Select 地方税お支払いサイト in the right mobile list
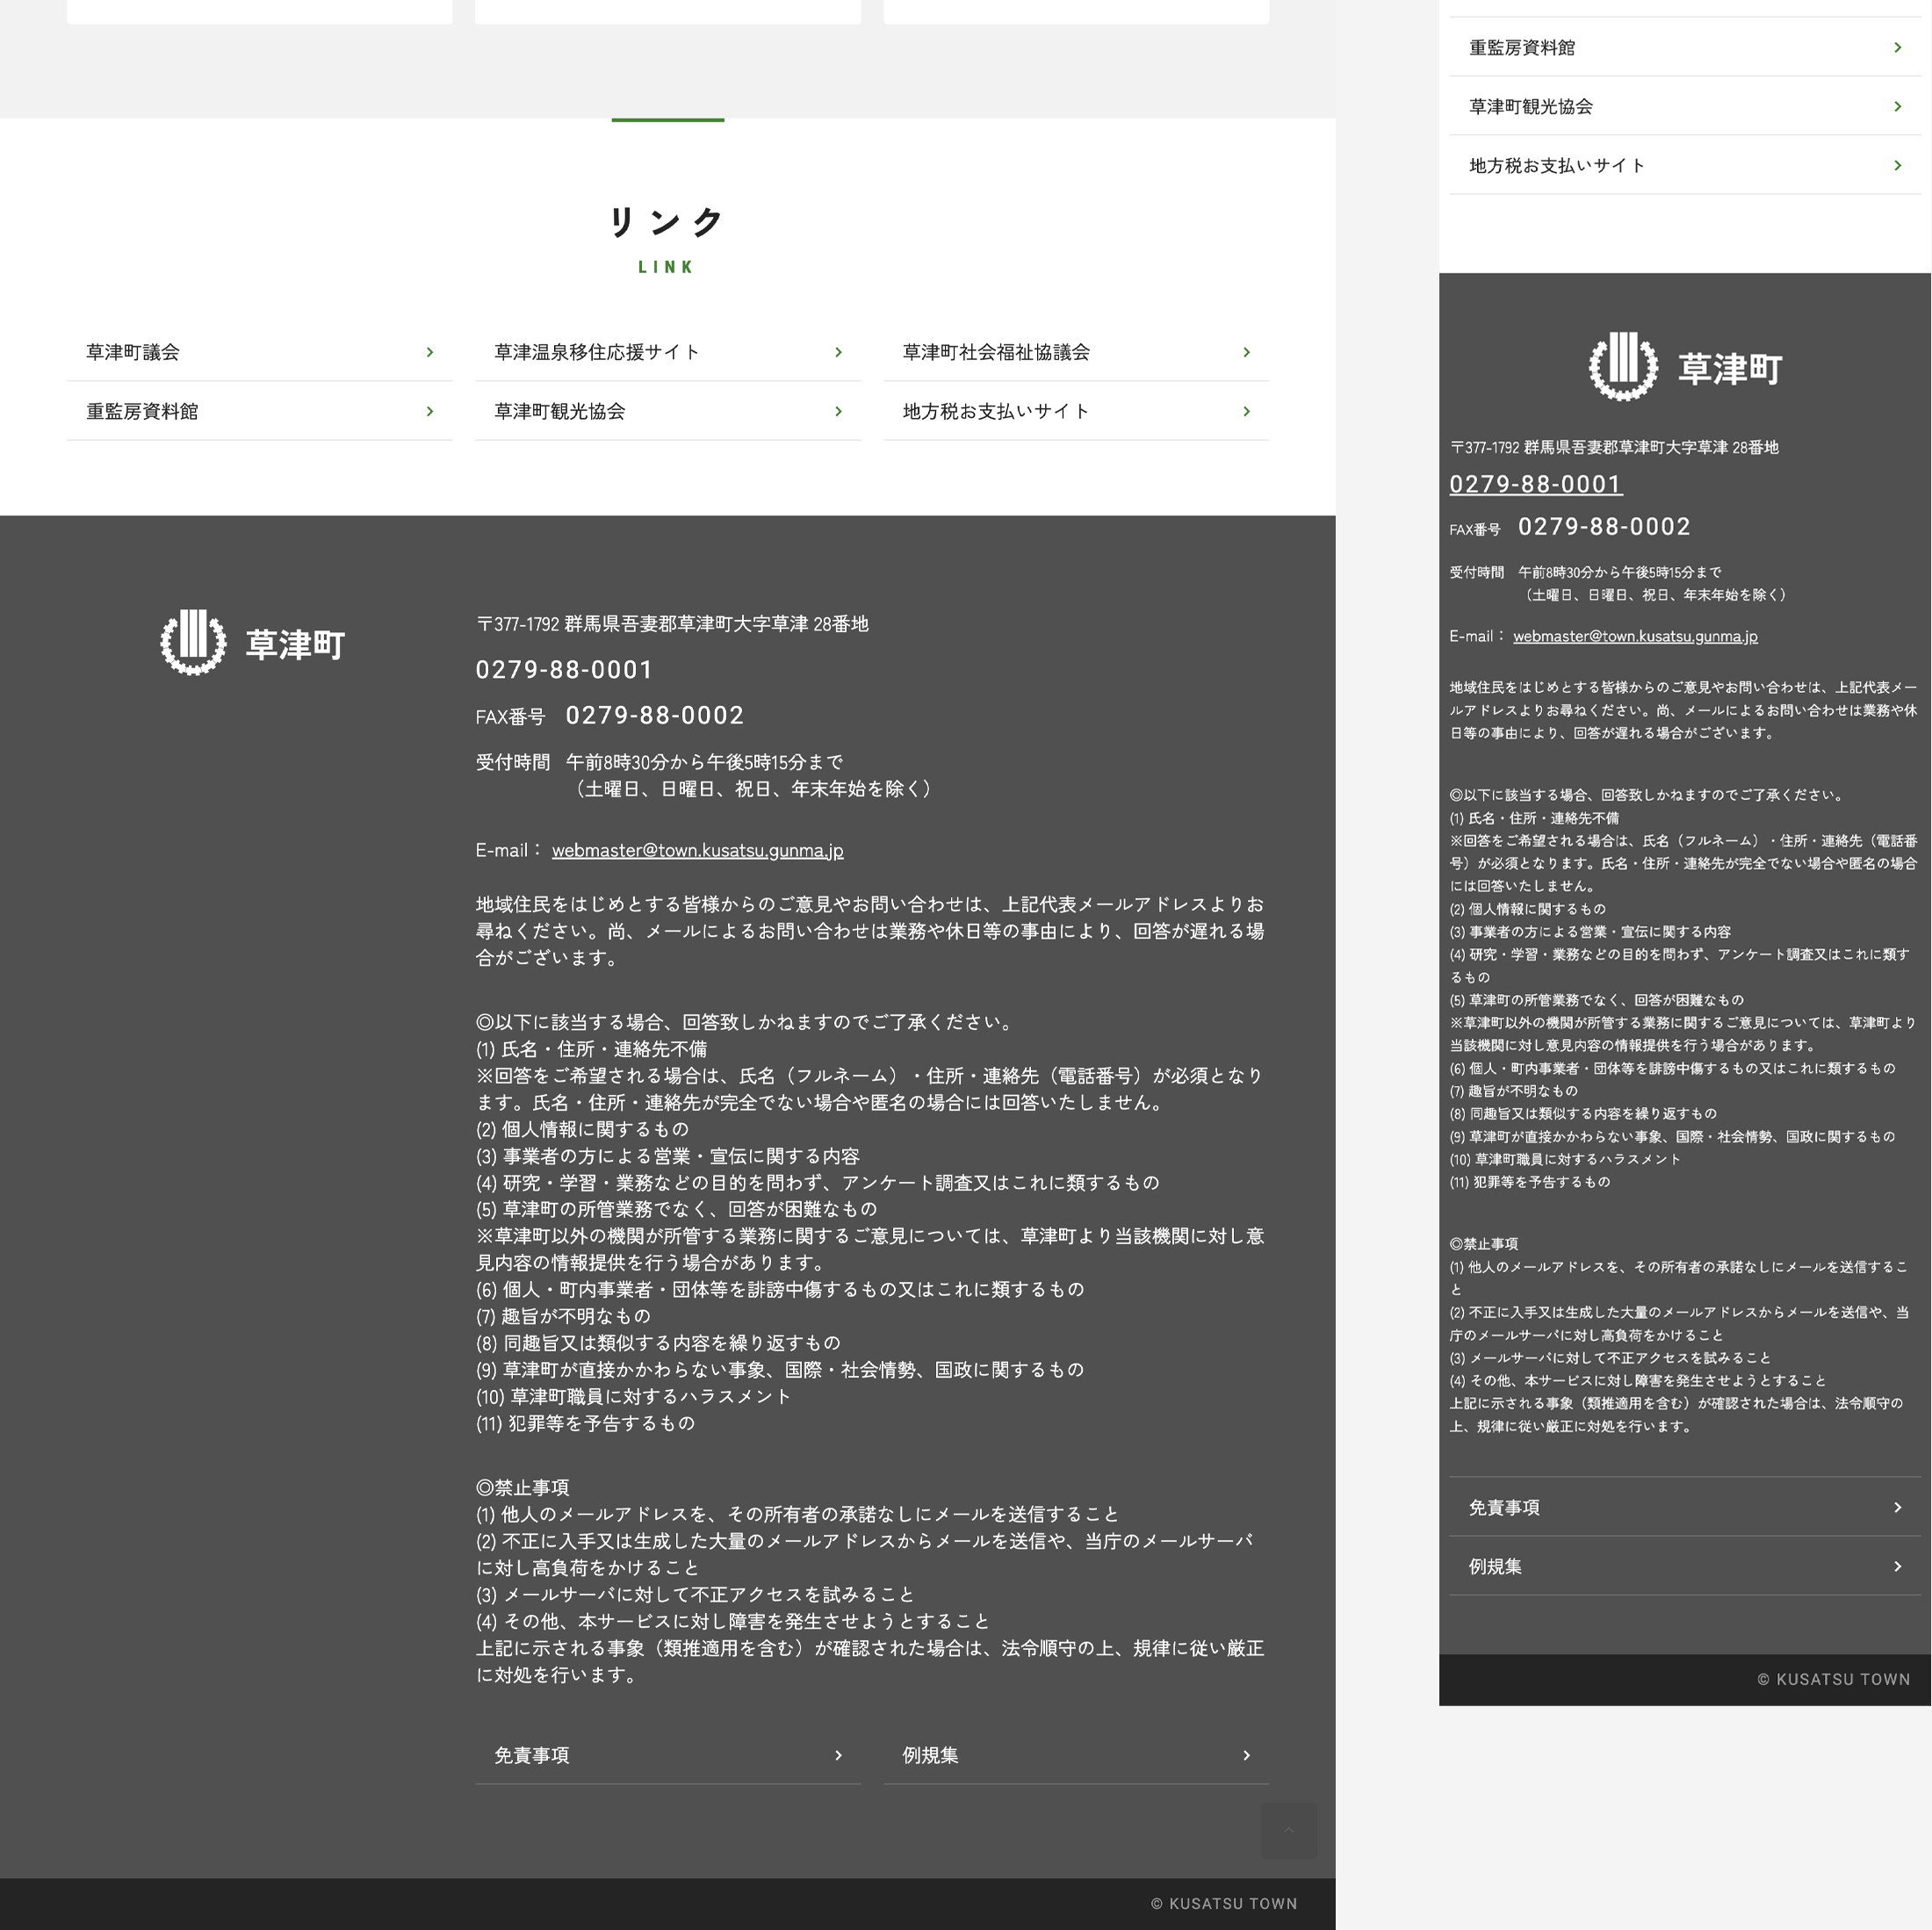The width and height of the screenshot is (1932, 1930). [1556, 165]
